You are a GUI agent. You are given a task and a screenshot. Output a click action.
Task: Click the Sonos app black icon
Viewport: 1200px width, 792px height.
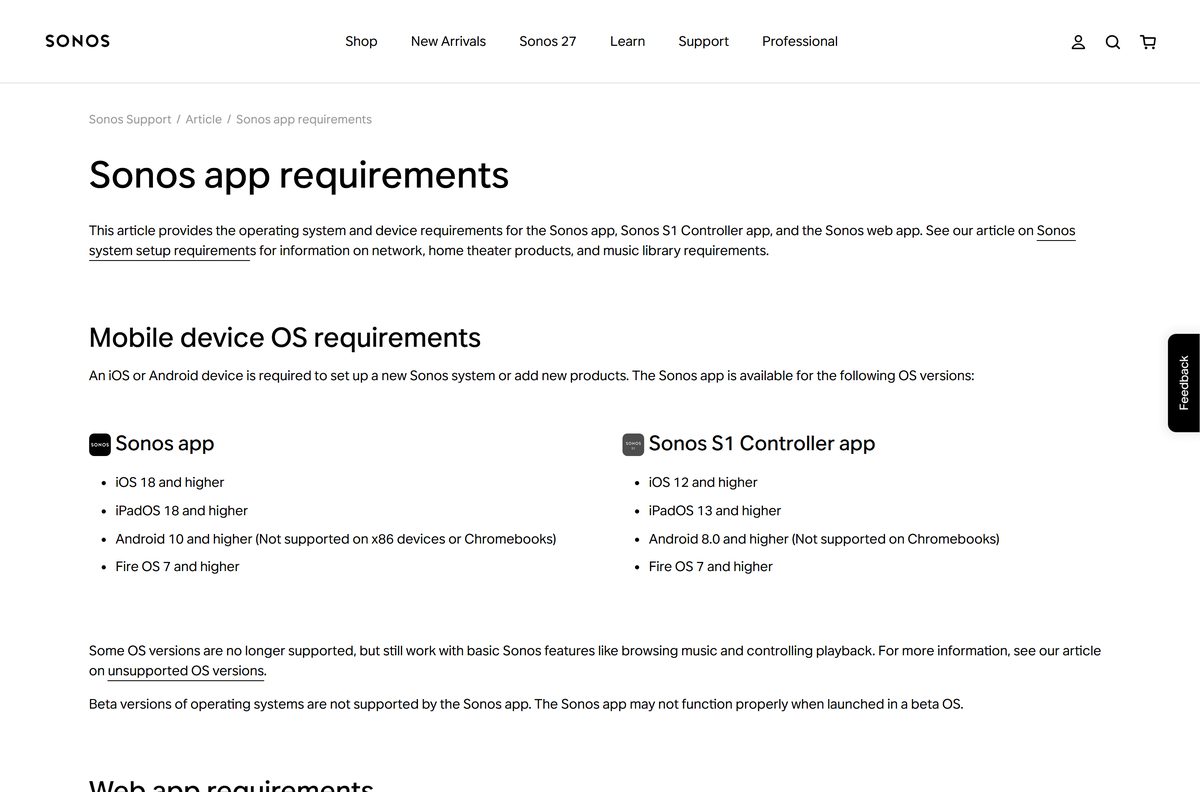point(100,444)
